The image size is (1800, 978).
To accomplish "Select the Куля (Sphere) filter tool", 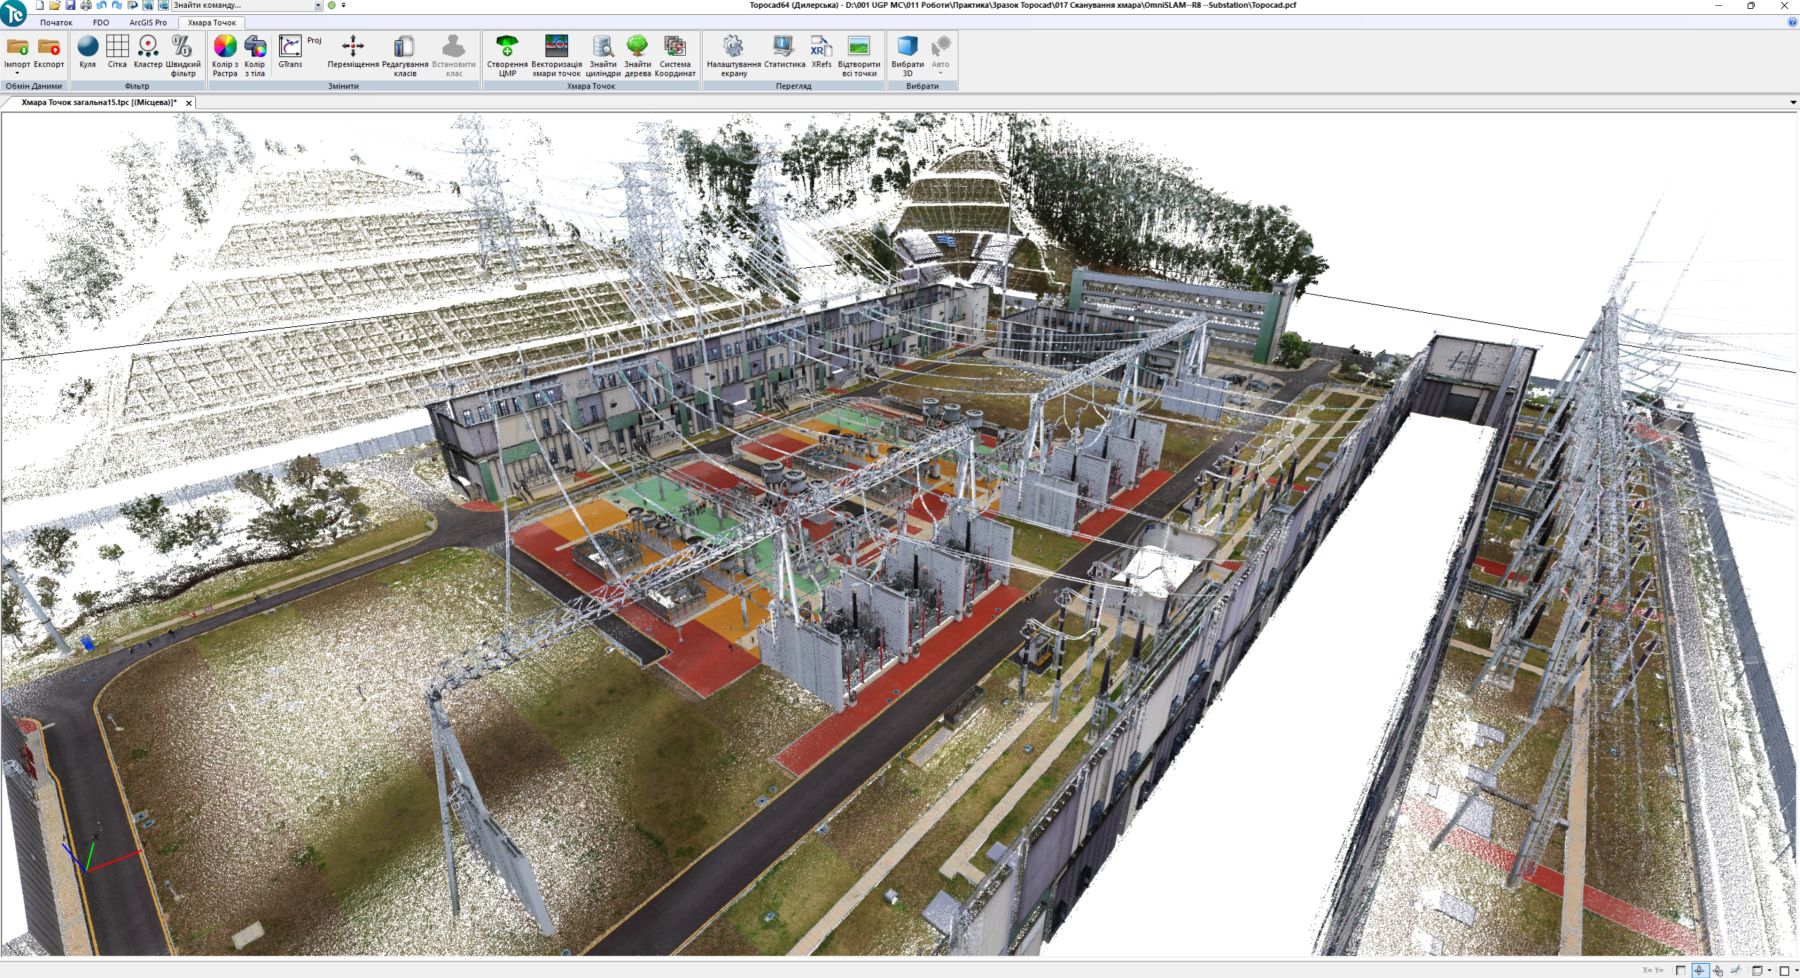I will [x=88, y=48].
